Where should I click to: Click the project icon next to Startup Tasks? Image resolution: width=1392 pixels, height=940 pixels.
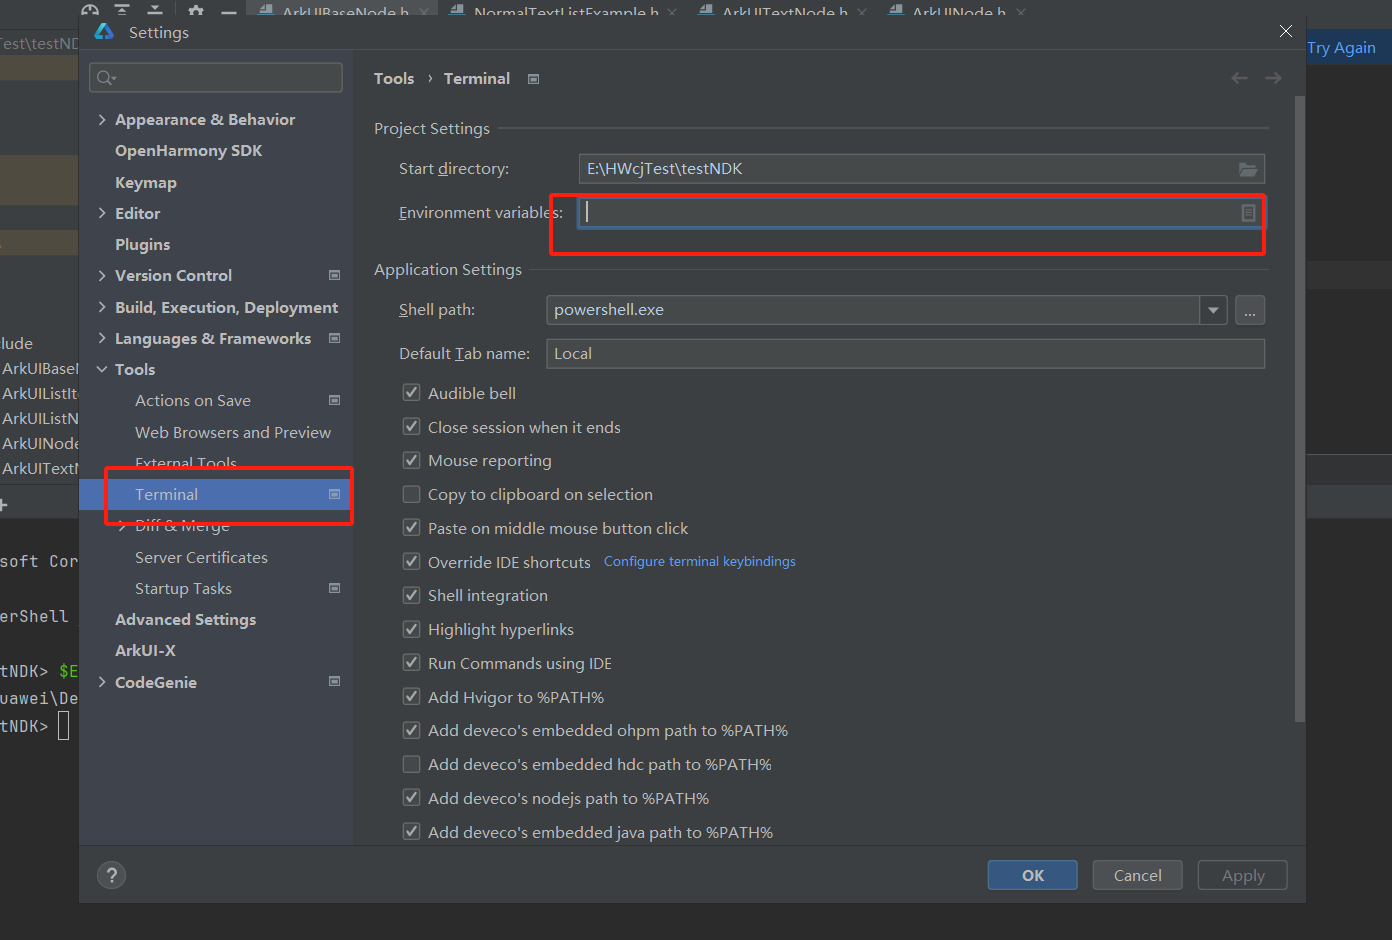pyautogui.click(x=334, y=588)
